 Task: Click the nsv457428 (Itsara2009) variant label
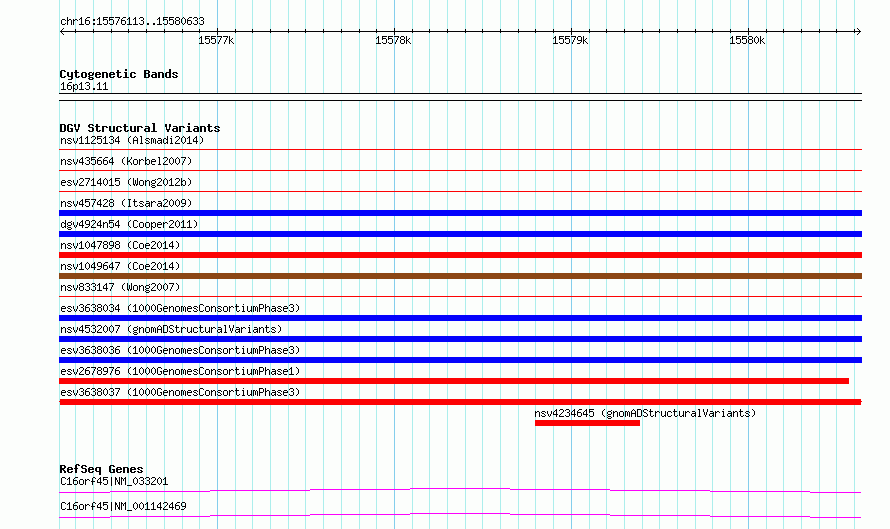126,203
